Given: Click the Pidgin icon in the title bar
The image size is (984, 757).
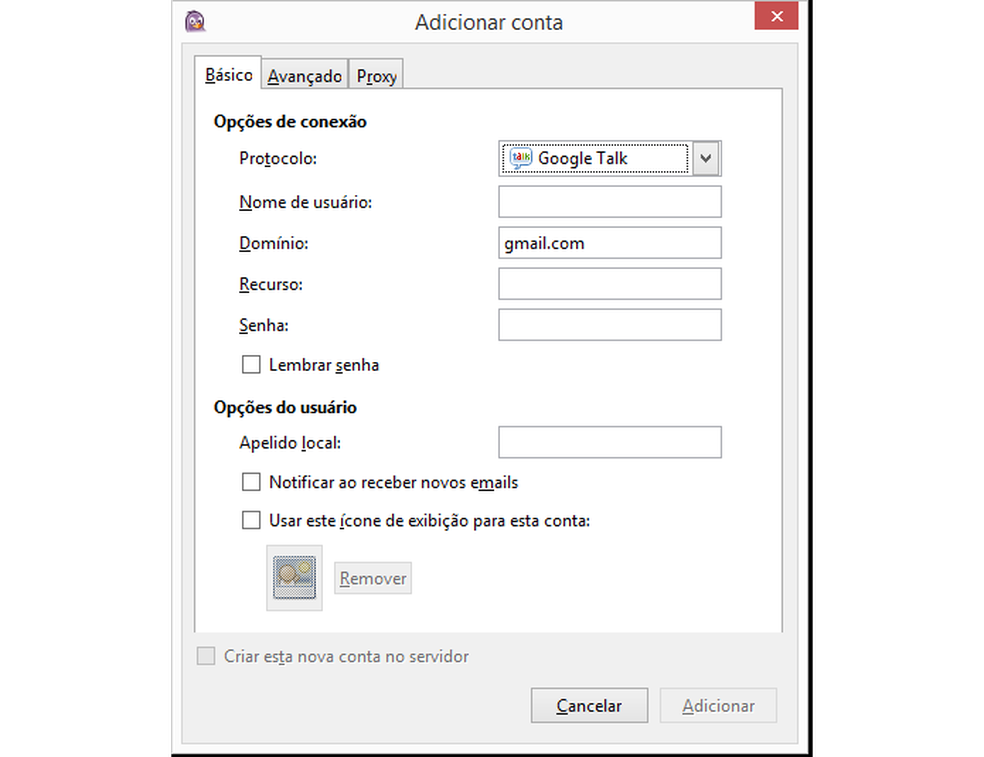Looking at the screenshot, I should 195,20.
